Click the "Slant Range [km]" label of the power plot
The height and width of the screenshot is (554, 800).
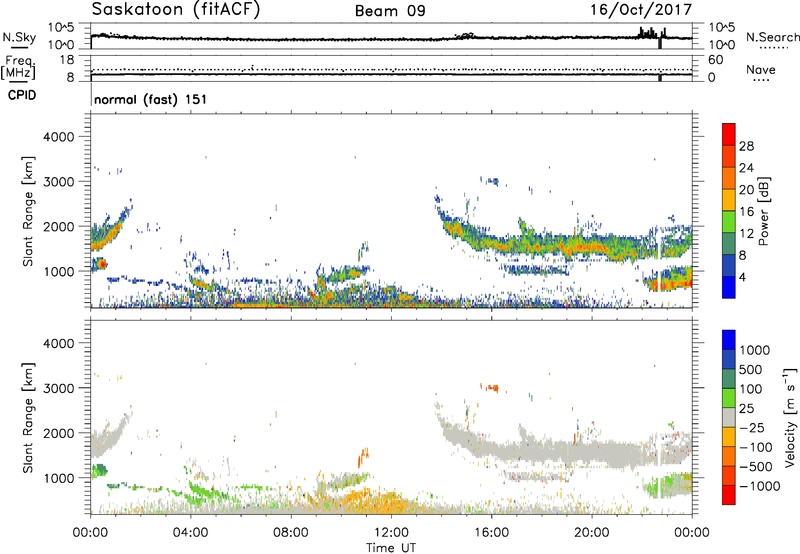28,211
